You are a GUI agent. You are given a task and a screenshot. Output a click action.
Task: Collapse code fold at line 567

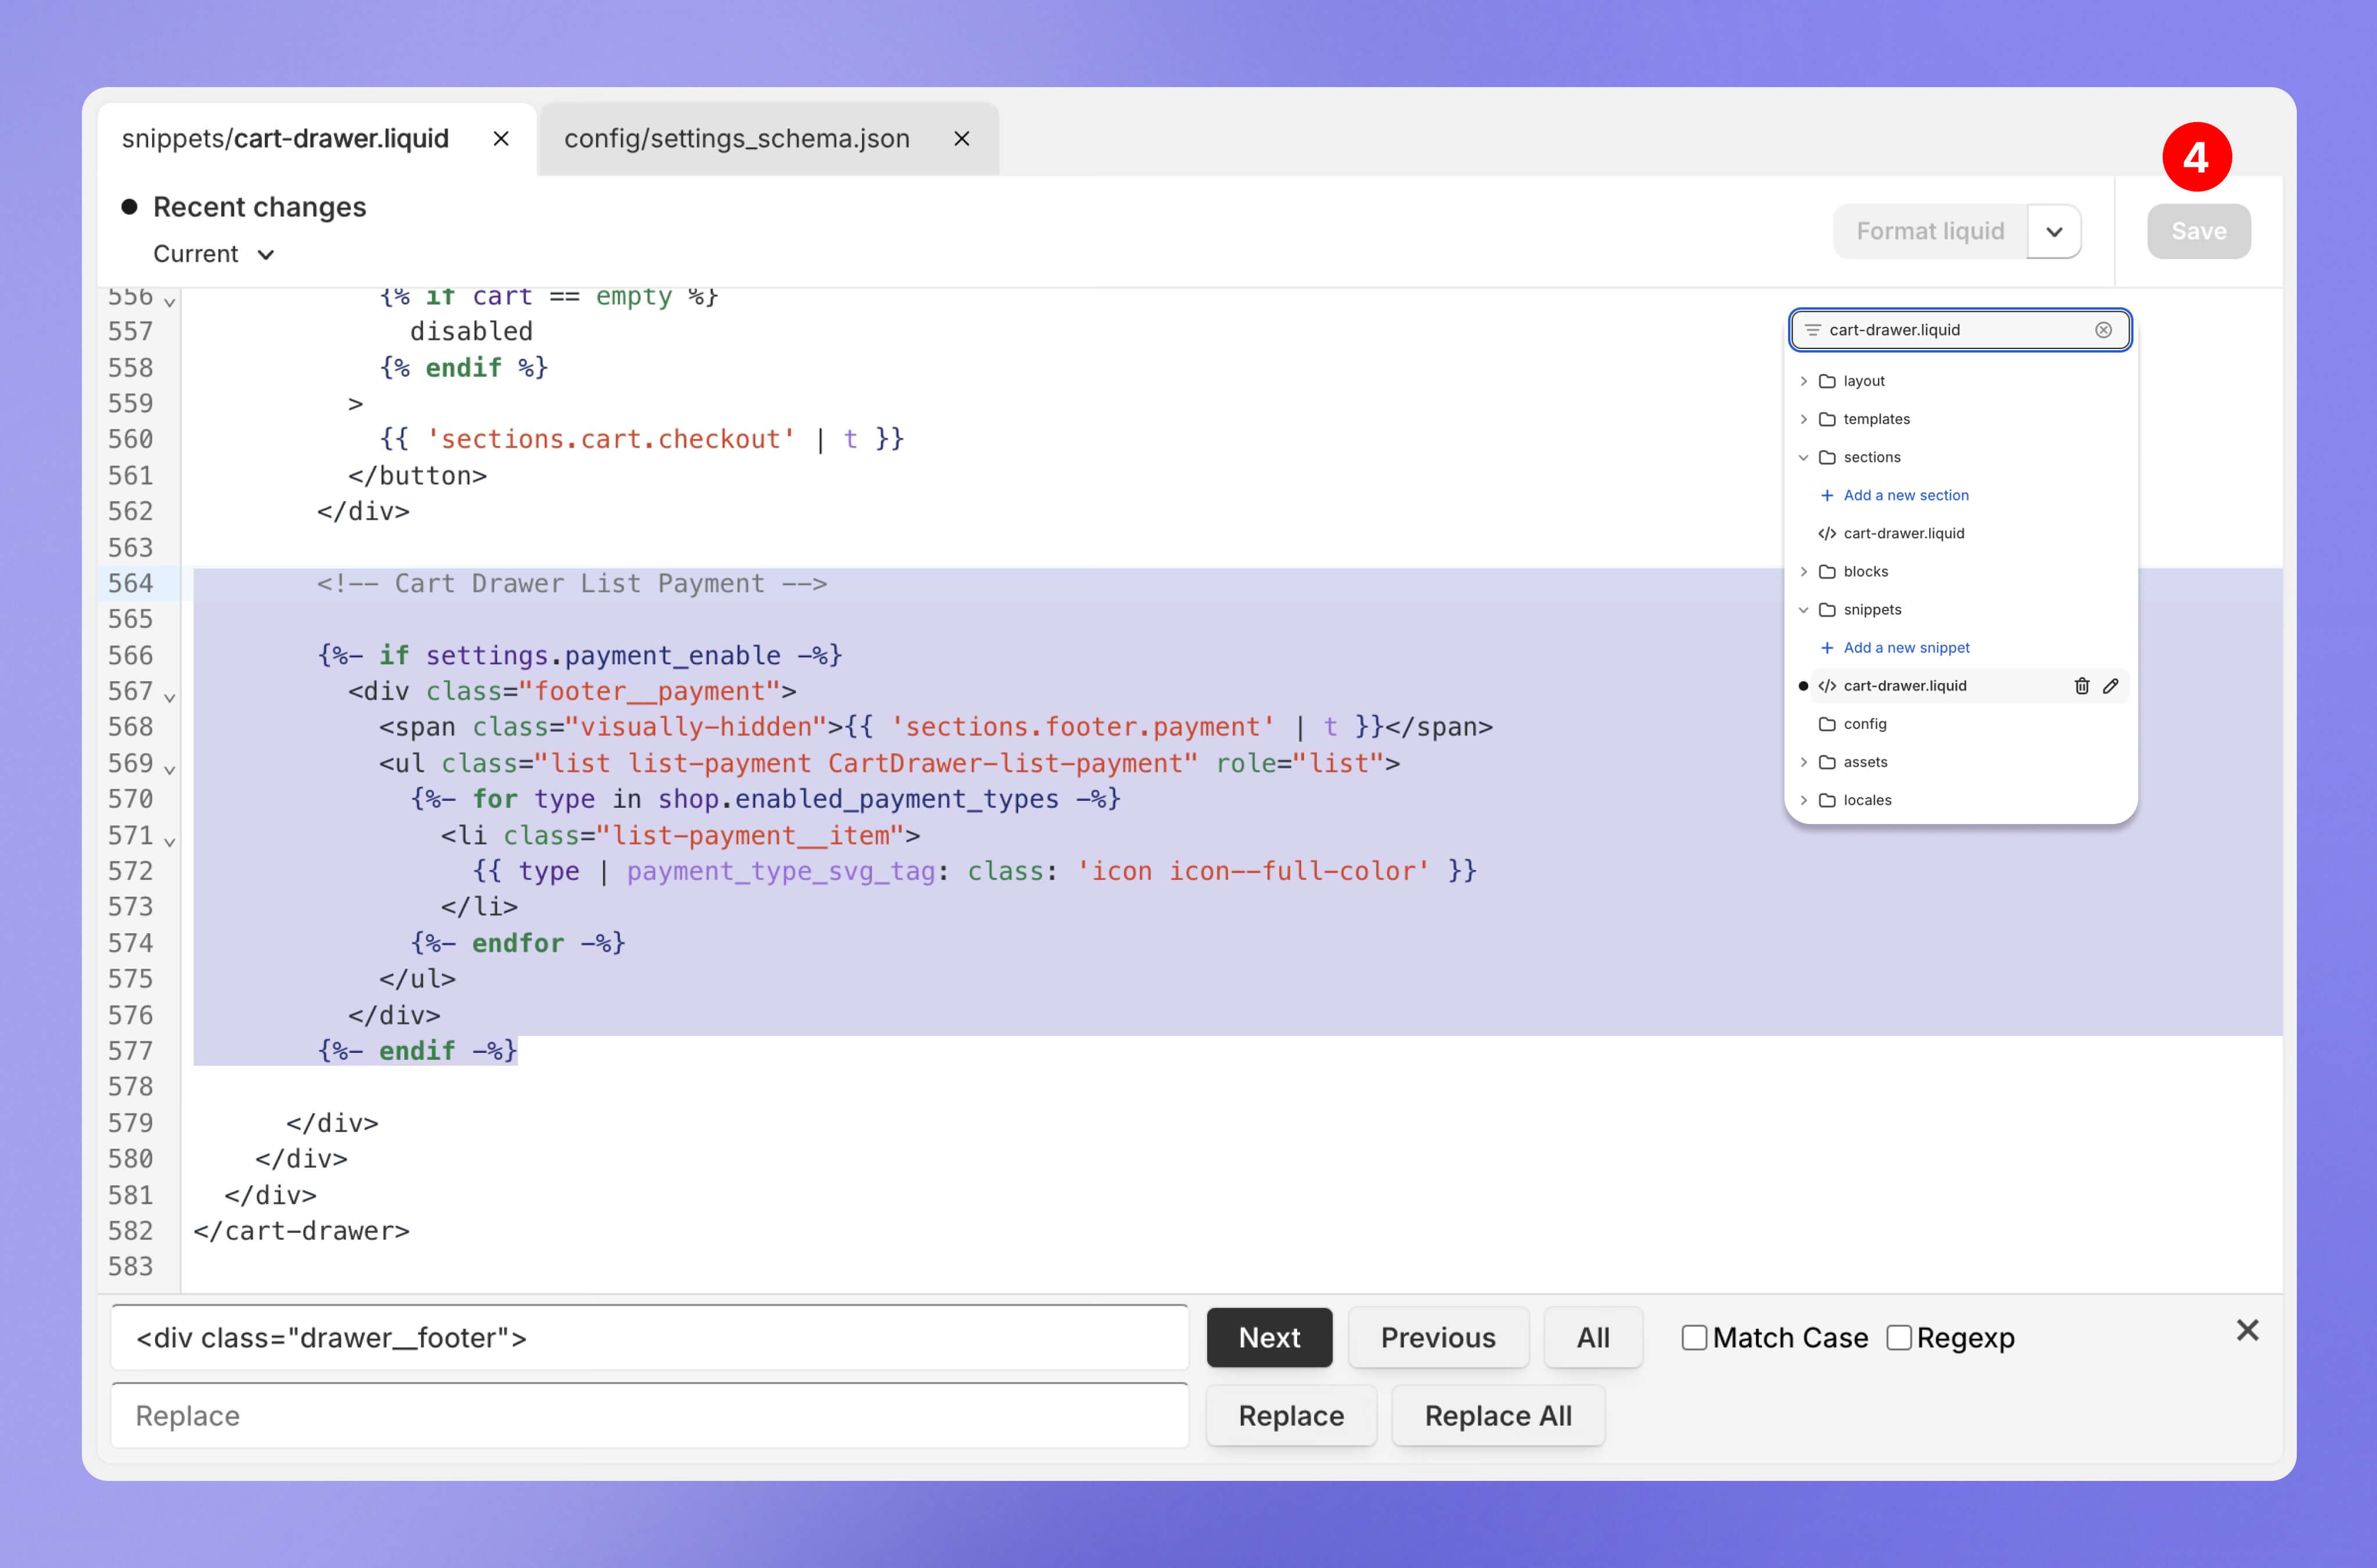click(170, 697)
